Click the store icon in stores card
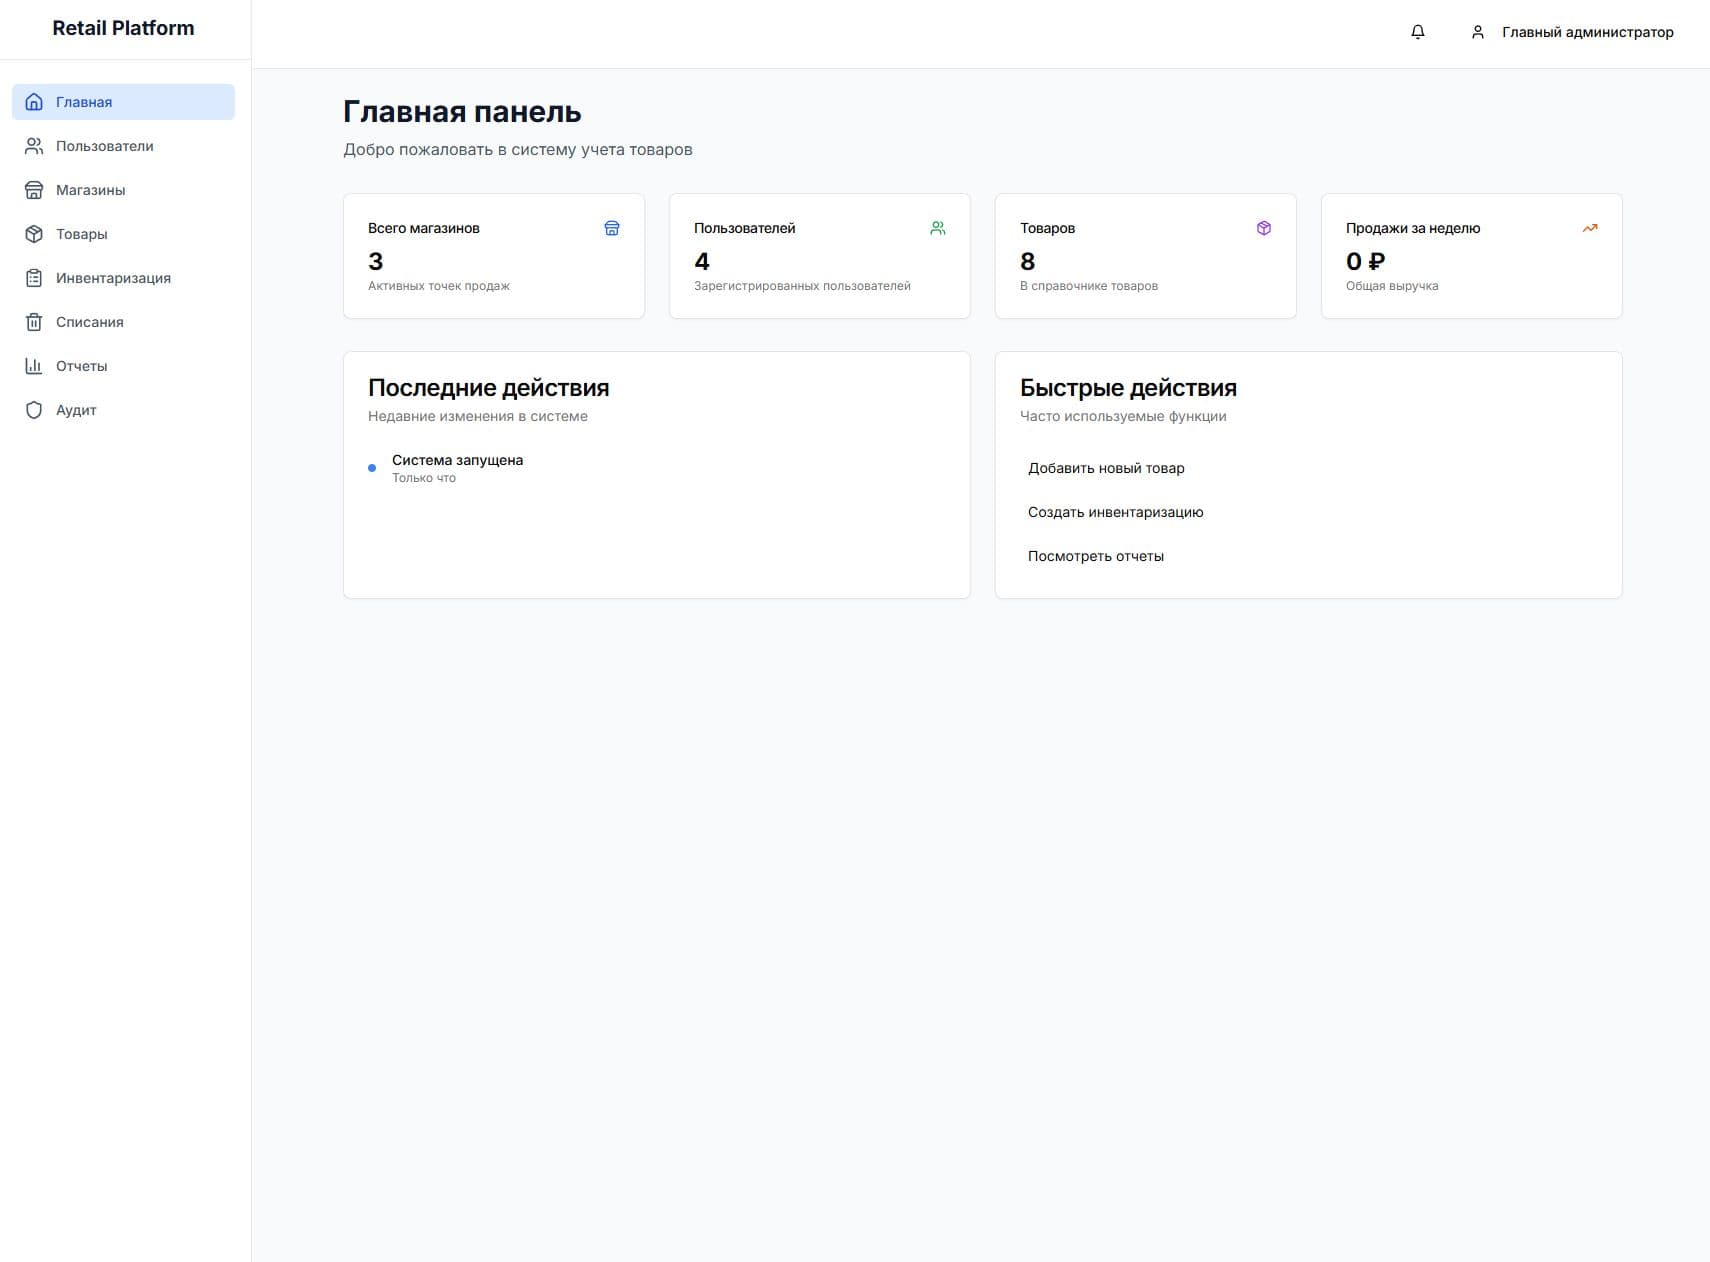The image size is (1710, 1262). click(x=612, y=228)
